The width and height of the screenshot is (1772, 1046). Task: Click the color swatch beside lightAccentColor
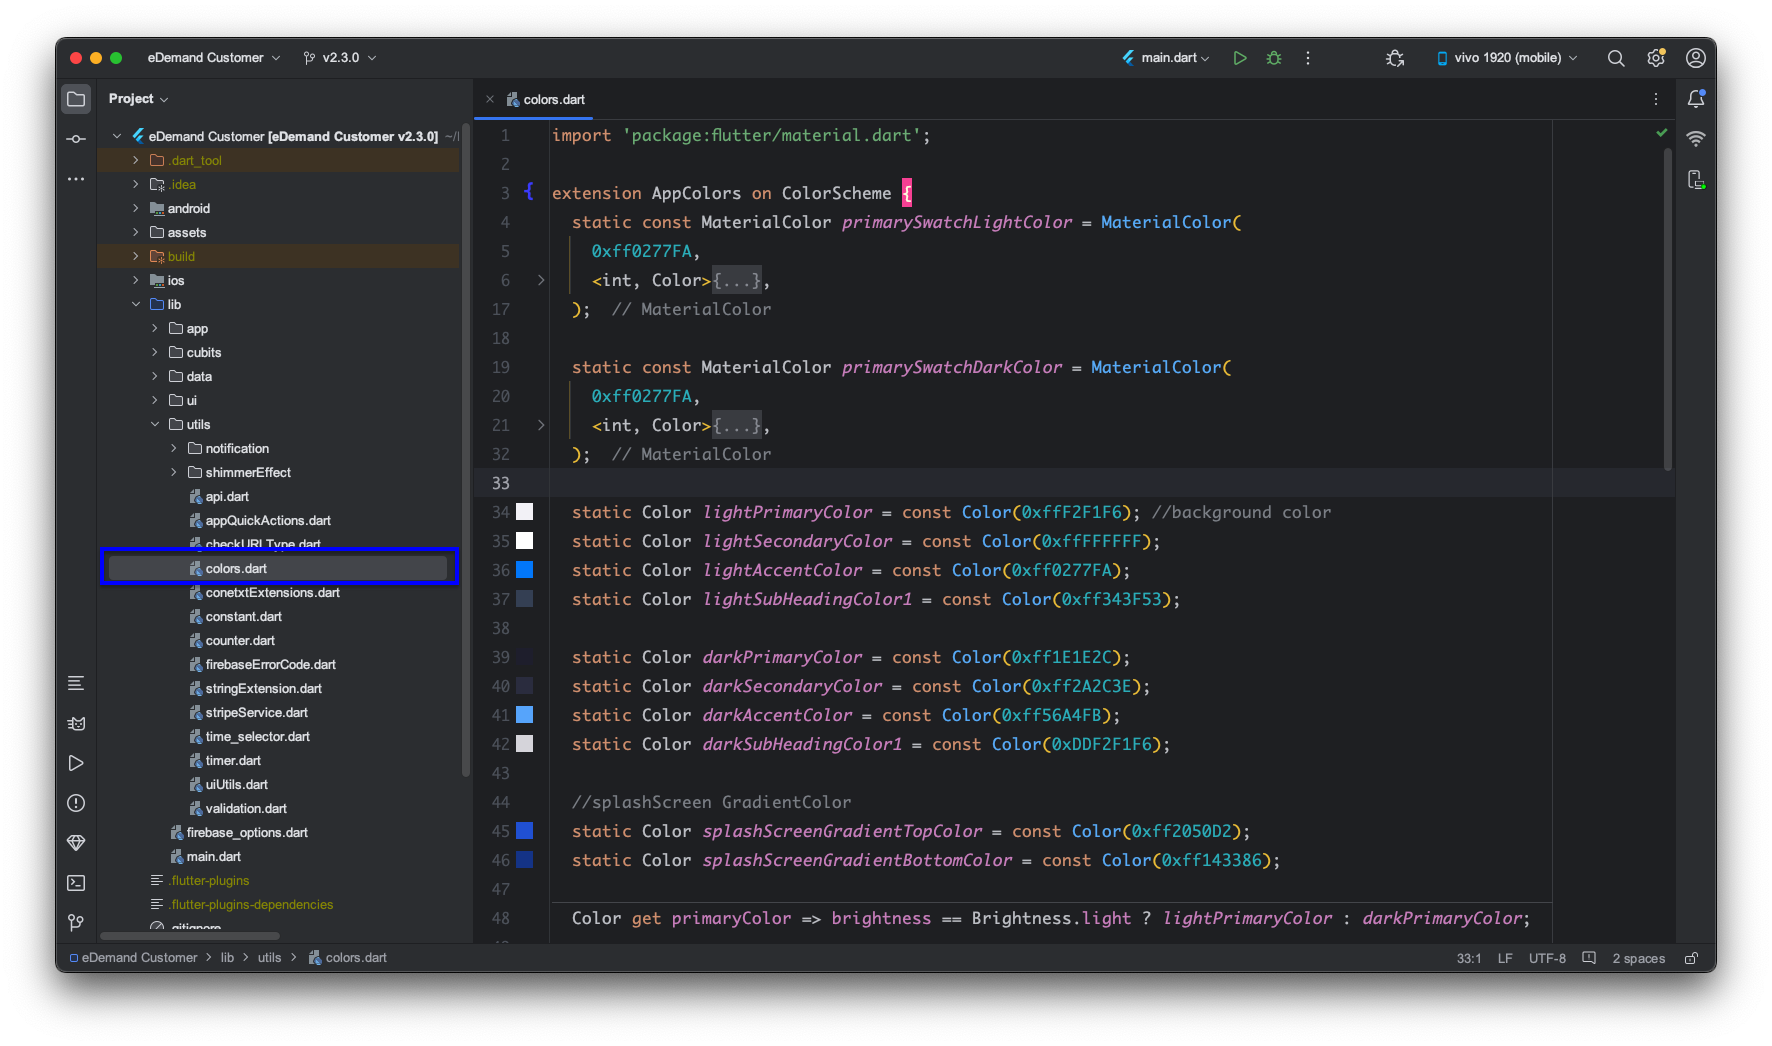[x=525, y=570]
